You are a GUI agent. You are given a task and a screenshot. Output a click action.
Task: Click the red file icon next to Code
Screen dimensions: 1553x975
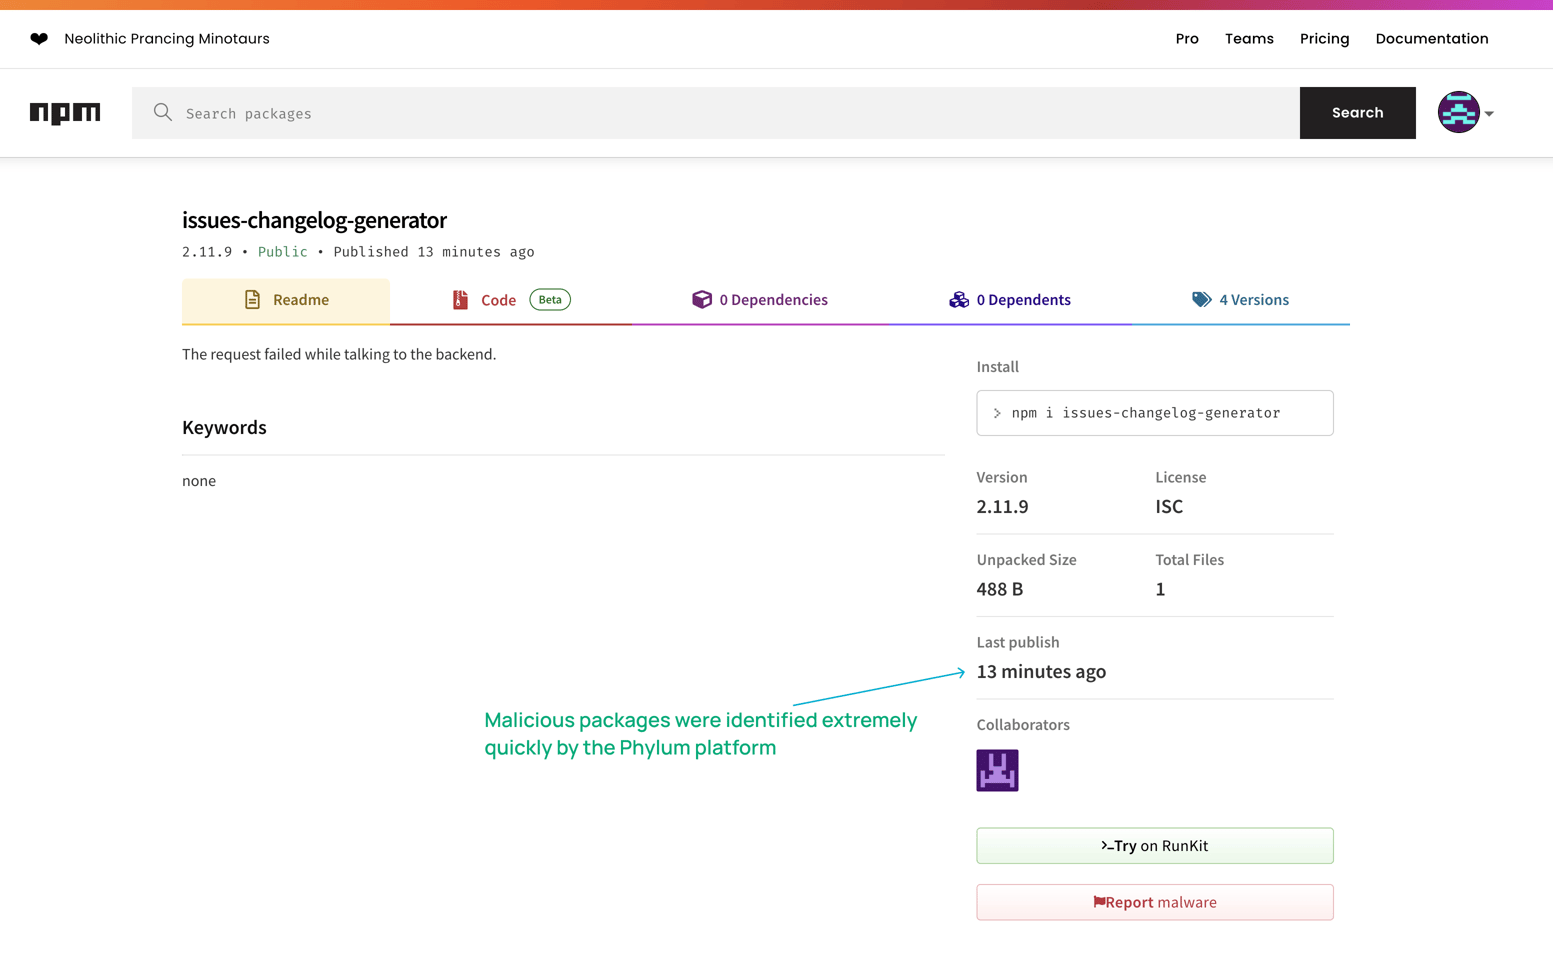pyautogui.click(x=460, y=299)
